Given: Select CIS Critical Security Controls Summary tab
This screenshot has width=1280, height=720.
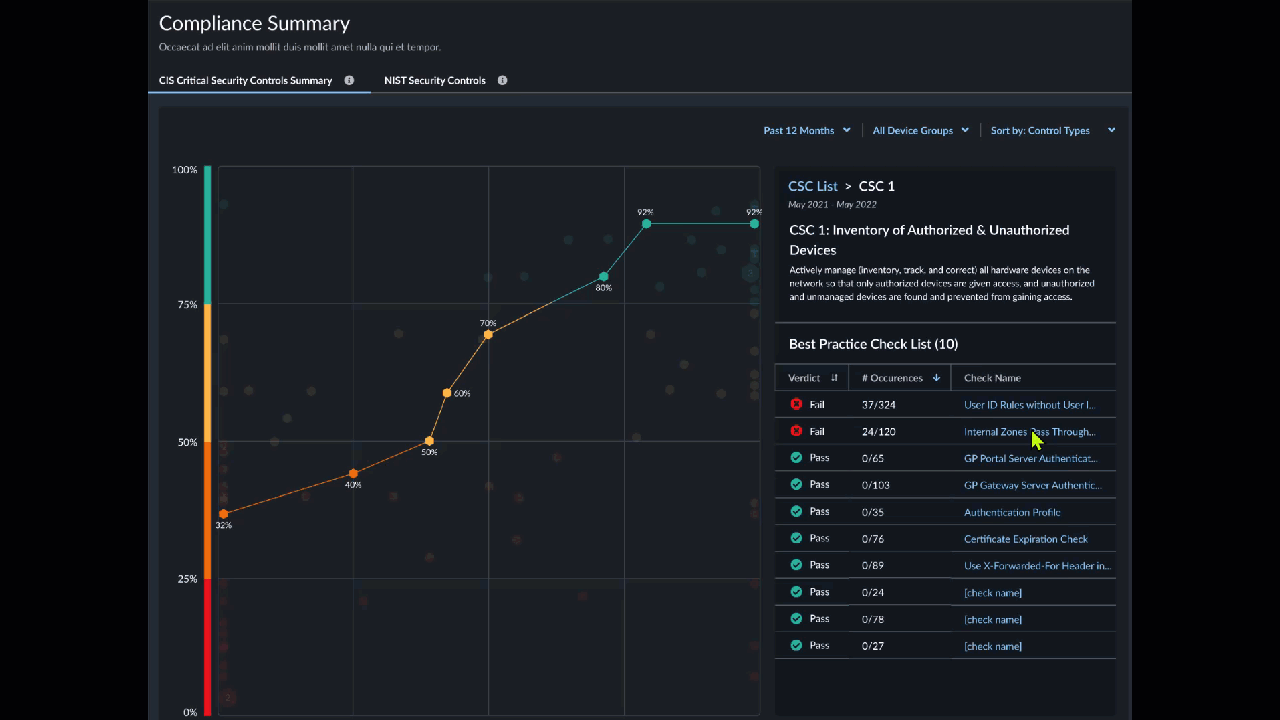Looking at the screenshot, I should (245, 81).
